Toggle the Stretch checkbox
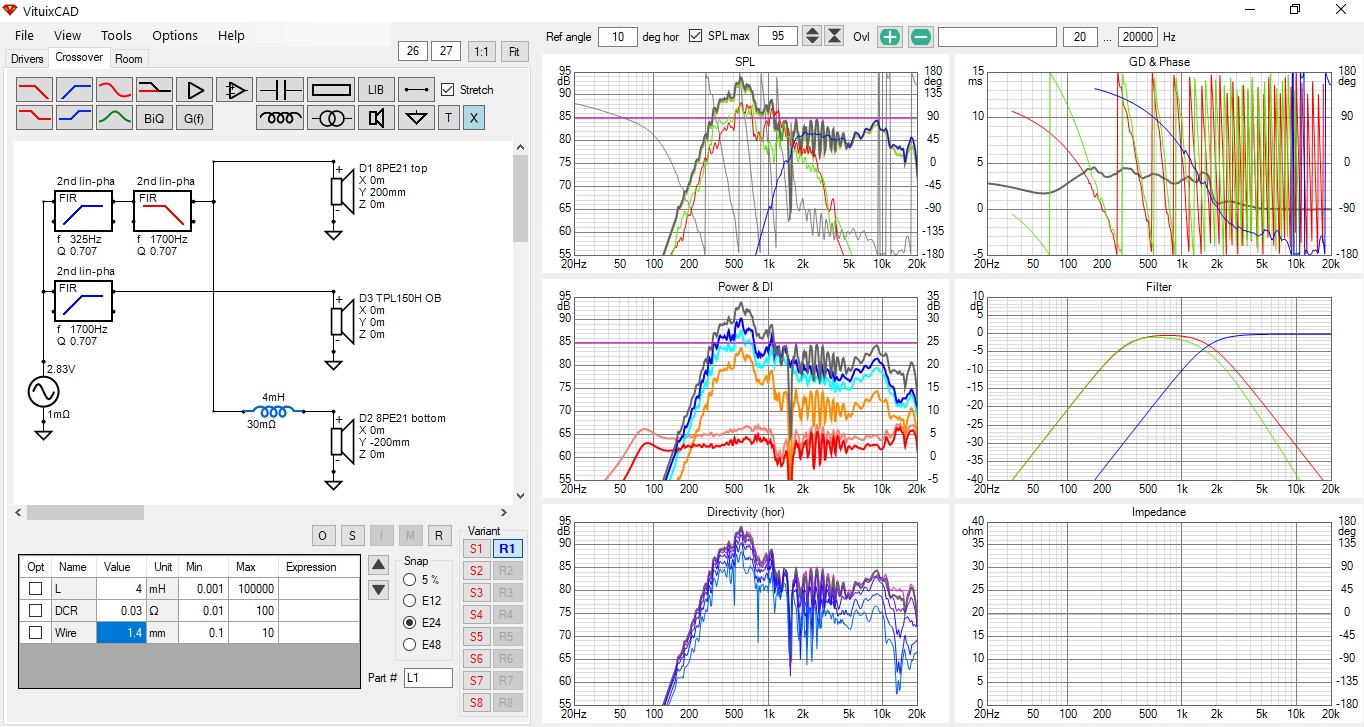The image size is (1364, 727). 448,90
